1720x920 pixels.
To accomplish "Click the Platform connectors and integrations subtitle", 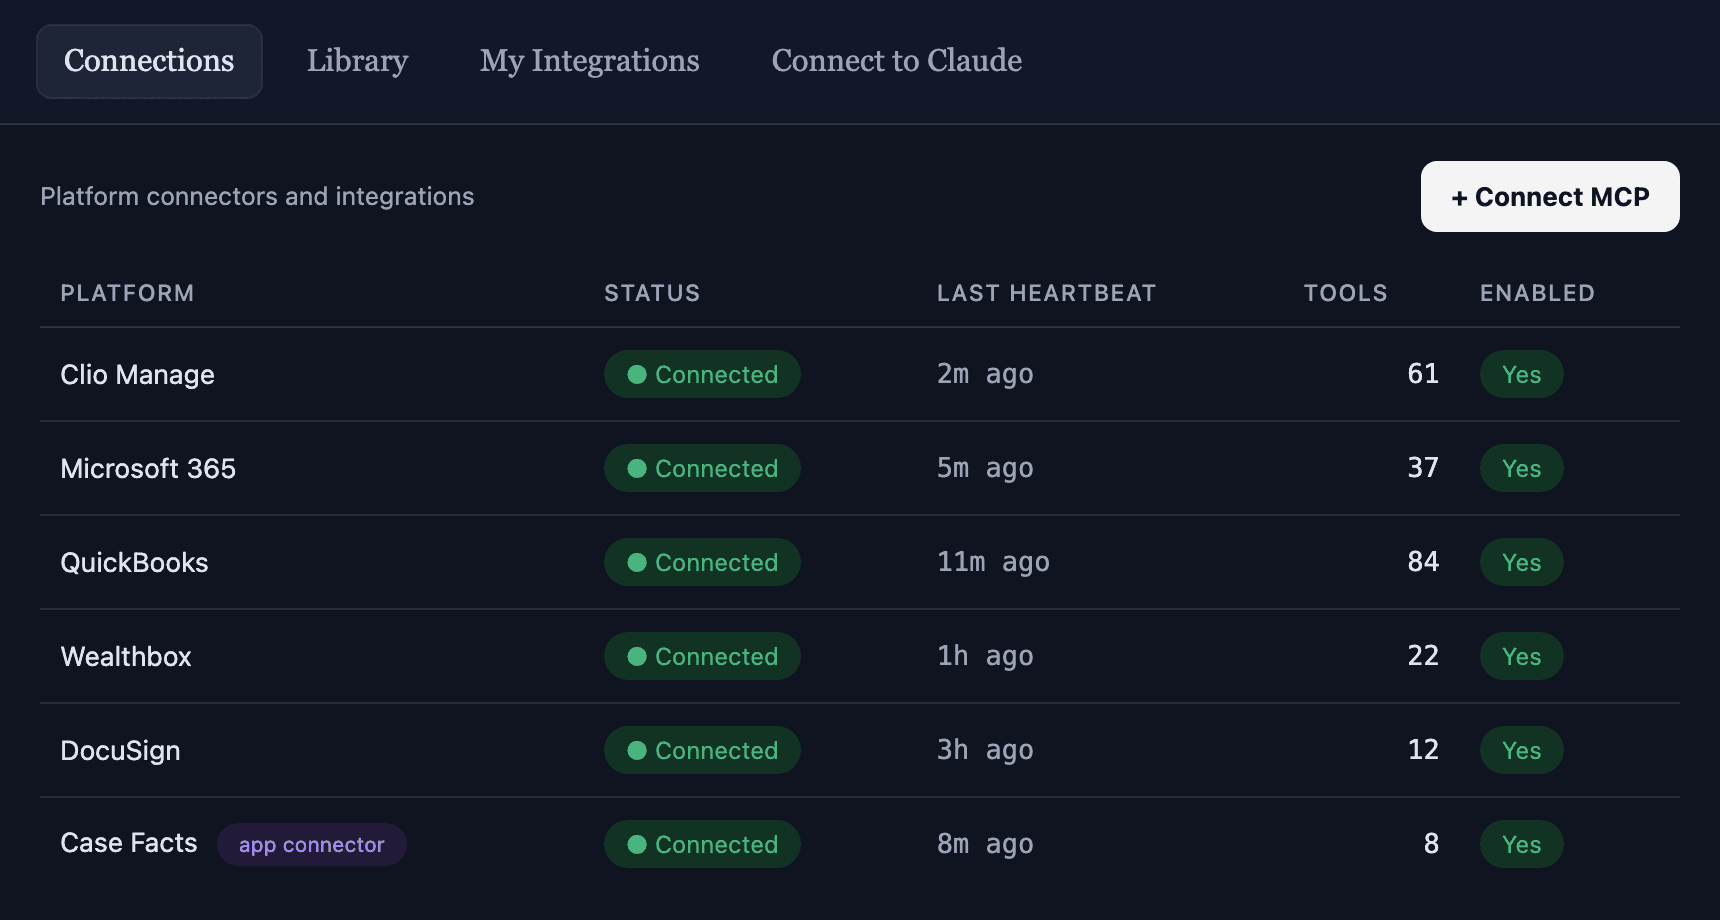I will (257, 196).
